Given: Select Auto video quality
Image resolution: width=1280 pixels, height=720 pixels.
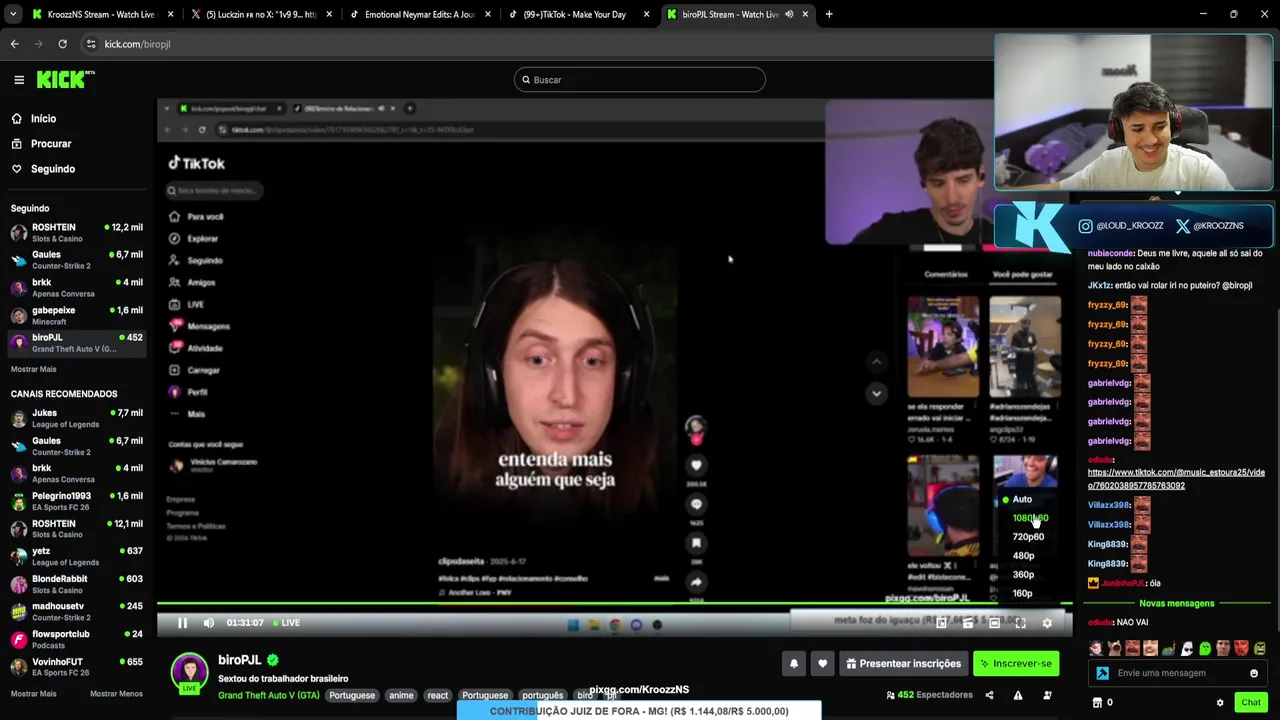Looking at the screenshot, I should tap(1021, 499).
